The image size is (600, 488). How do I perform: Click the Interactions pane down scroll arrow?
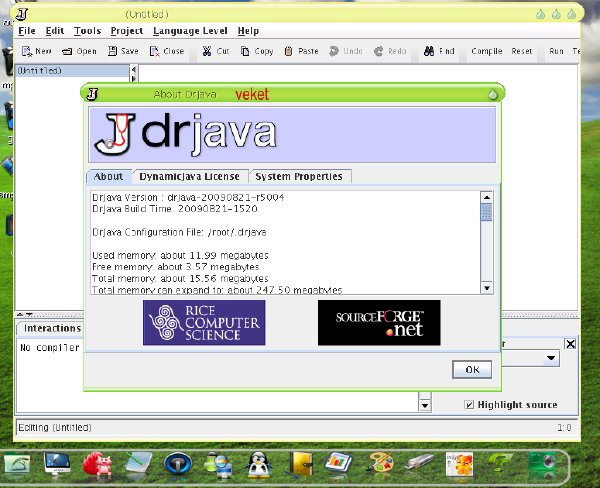(x=425, y=405)
